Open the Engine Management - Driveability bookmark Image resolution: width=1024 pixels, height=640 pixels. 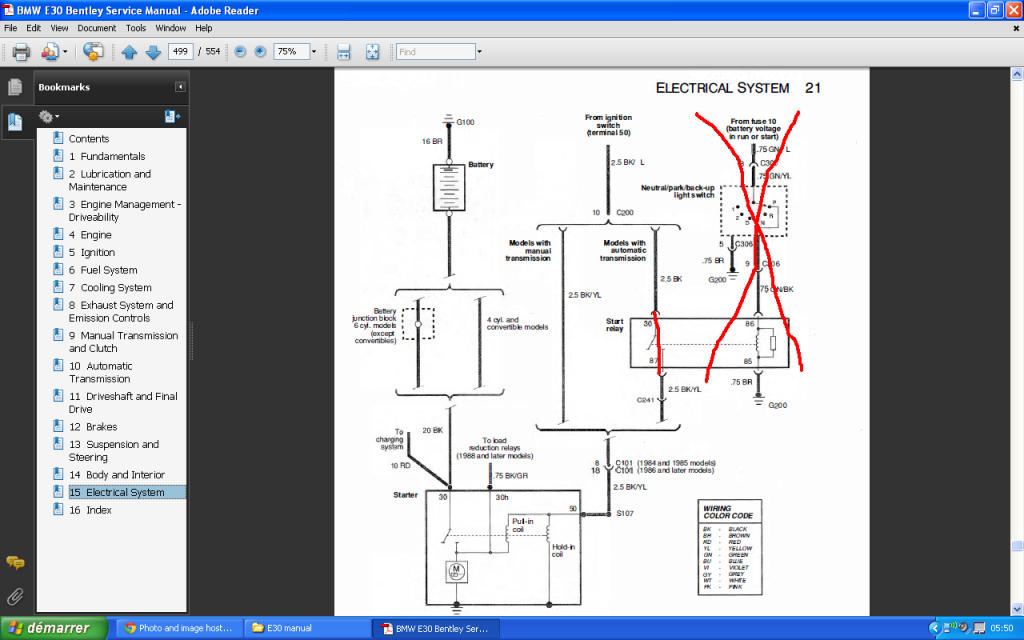(125, 211)
